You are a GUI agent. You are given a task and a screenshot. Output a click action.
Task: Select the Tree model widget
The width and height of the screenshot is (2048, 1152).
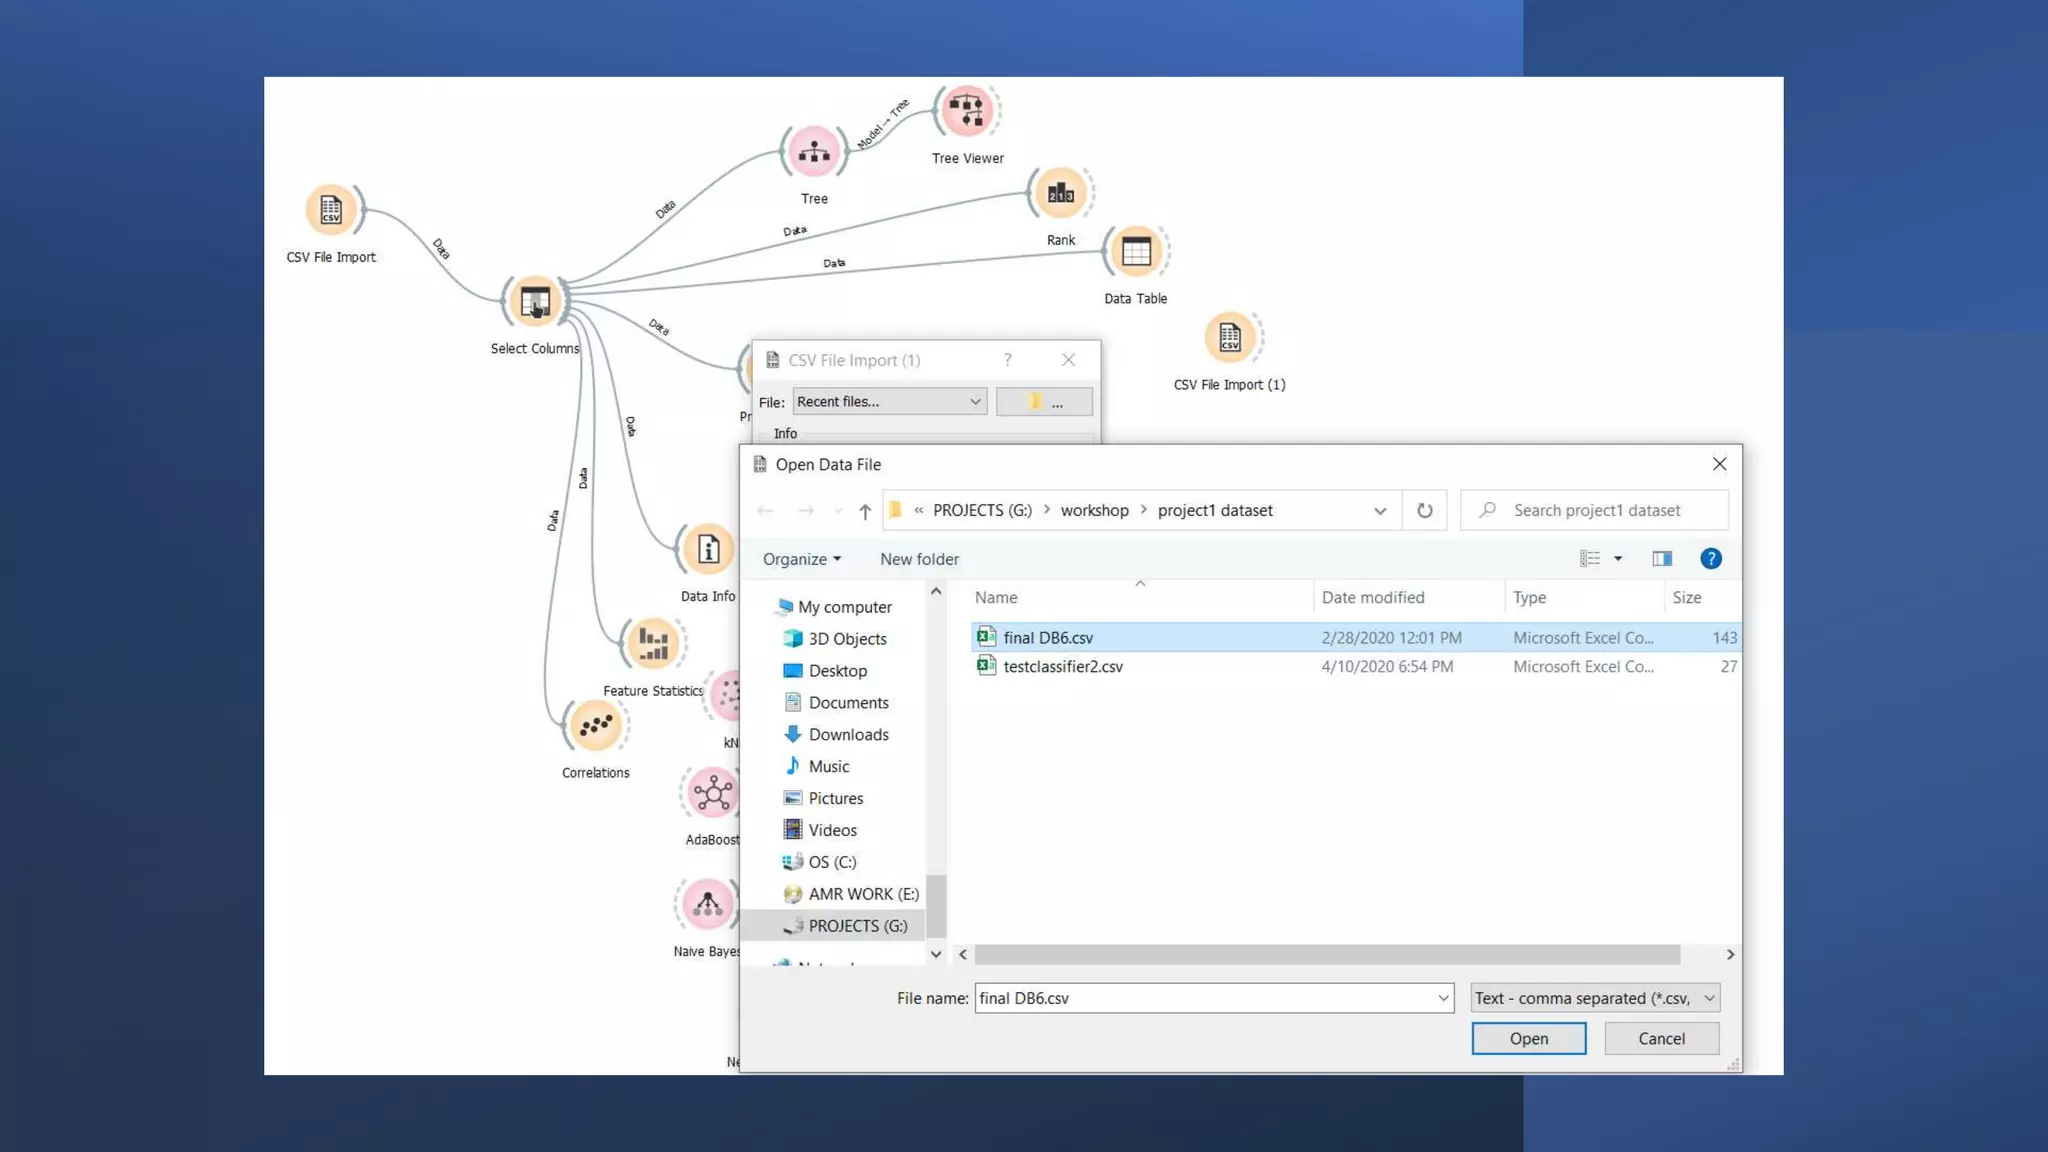814,153
